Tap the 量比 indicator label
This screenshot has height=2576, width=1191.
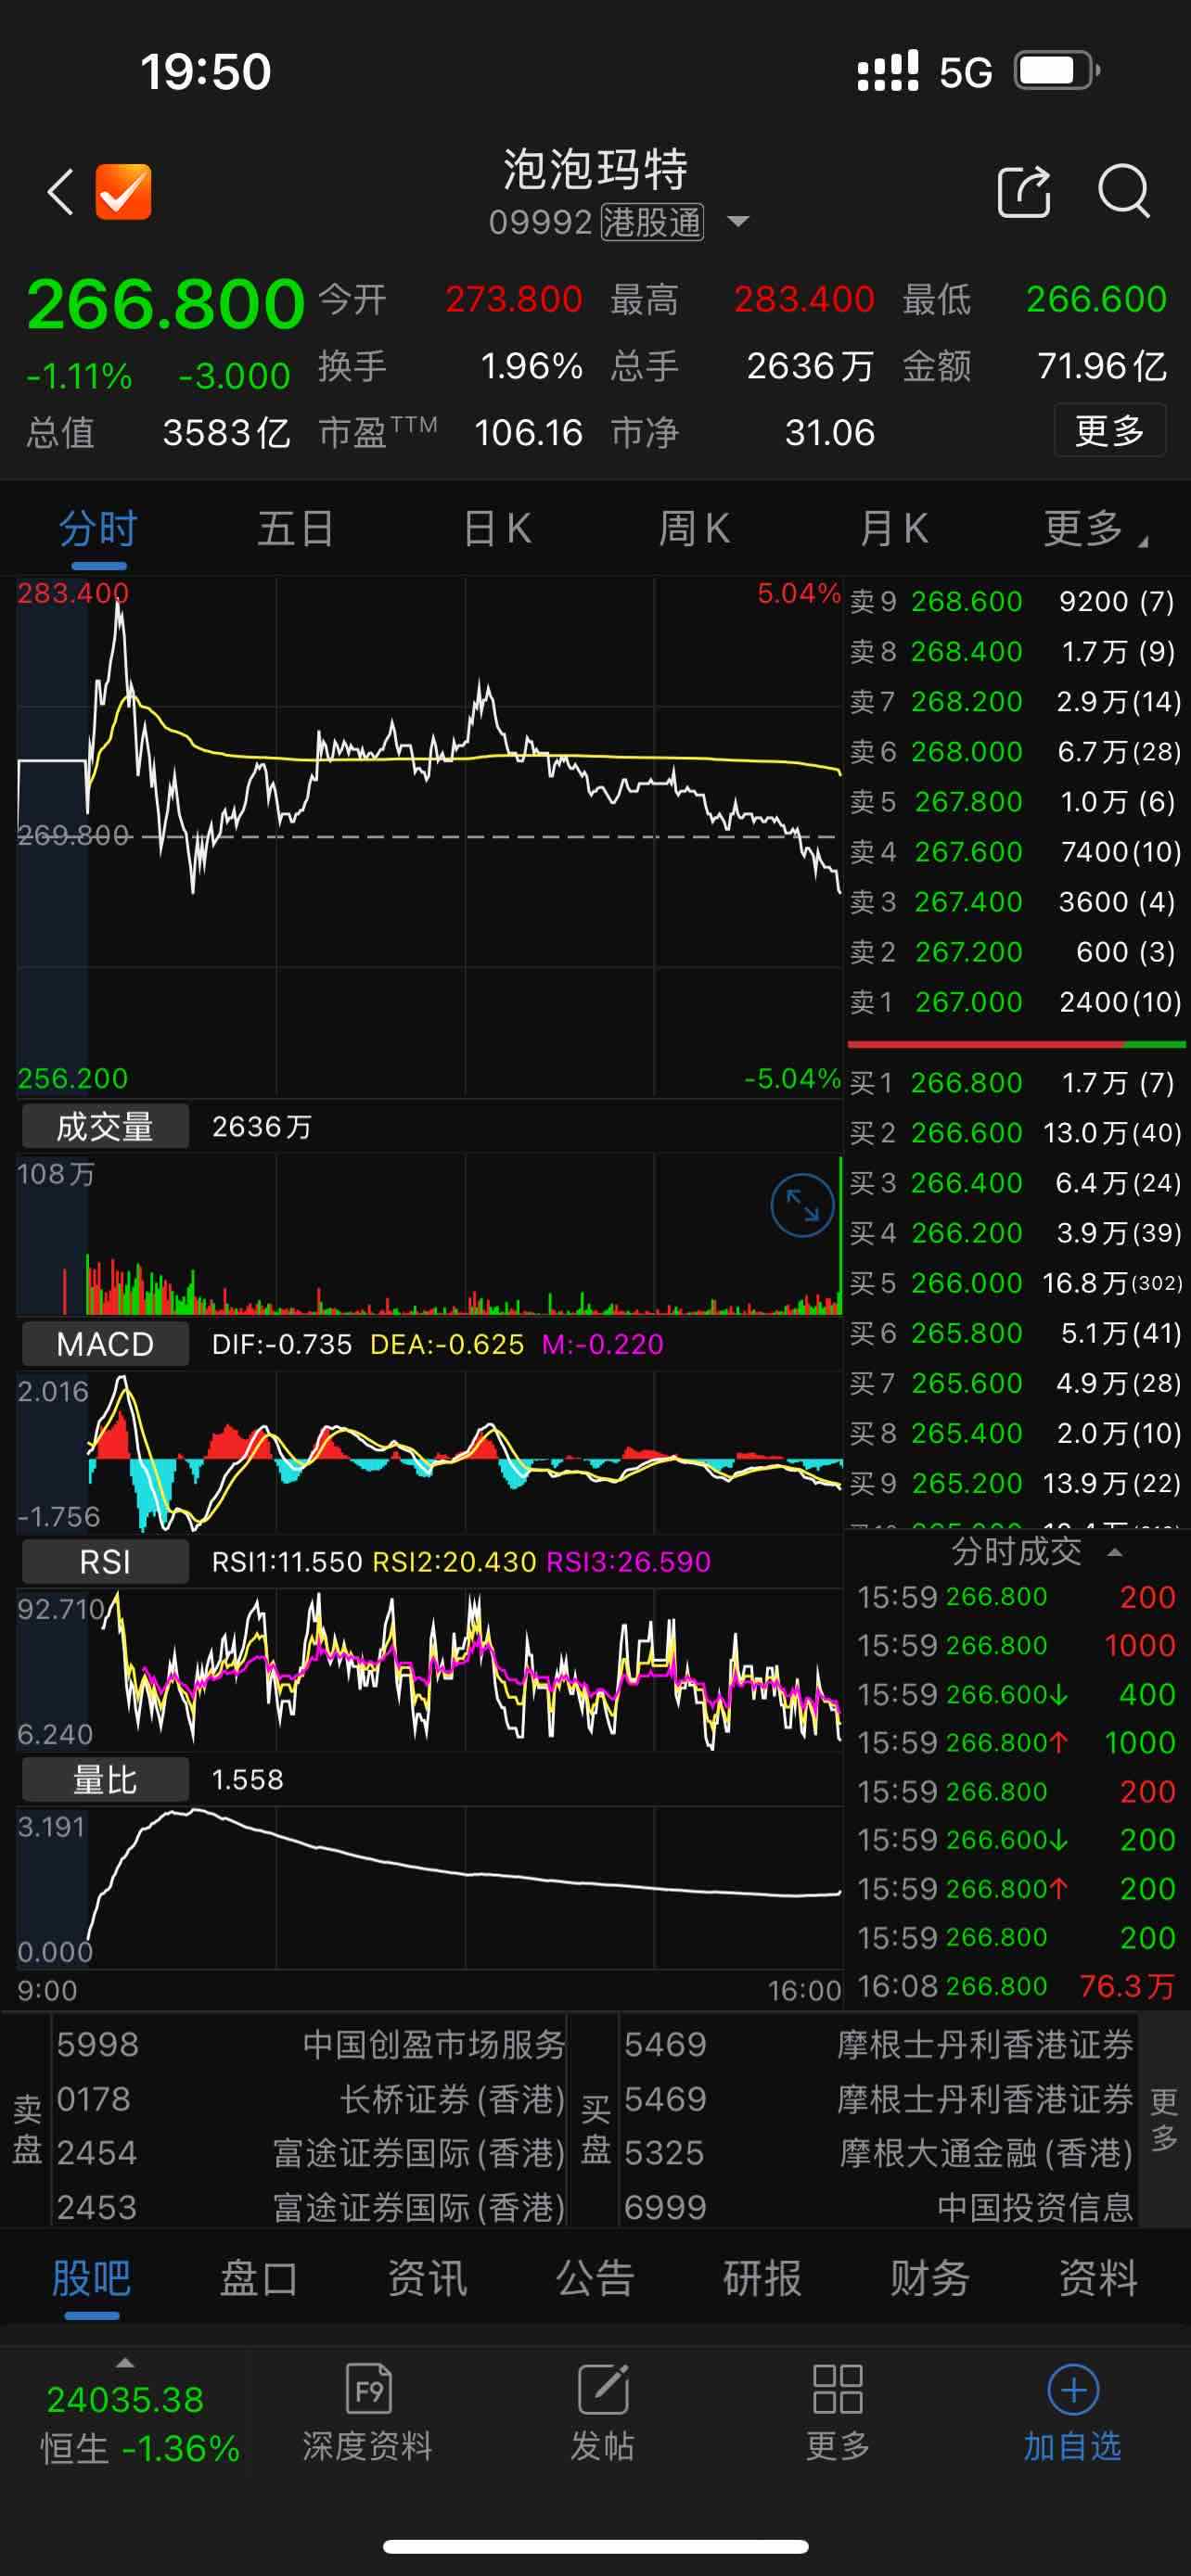tap(105, 1779)
